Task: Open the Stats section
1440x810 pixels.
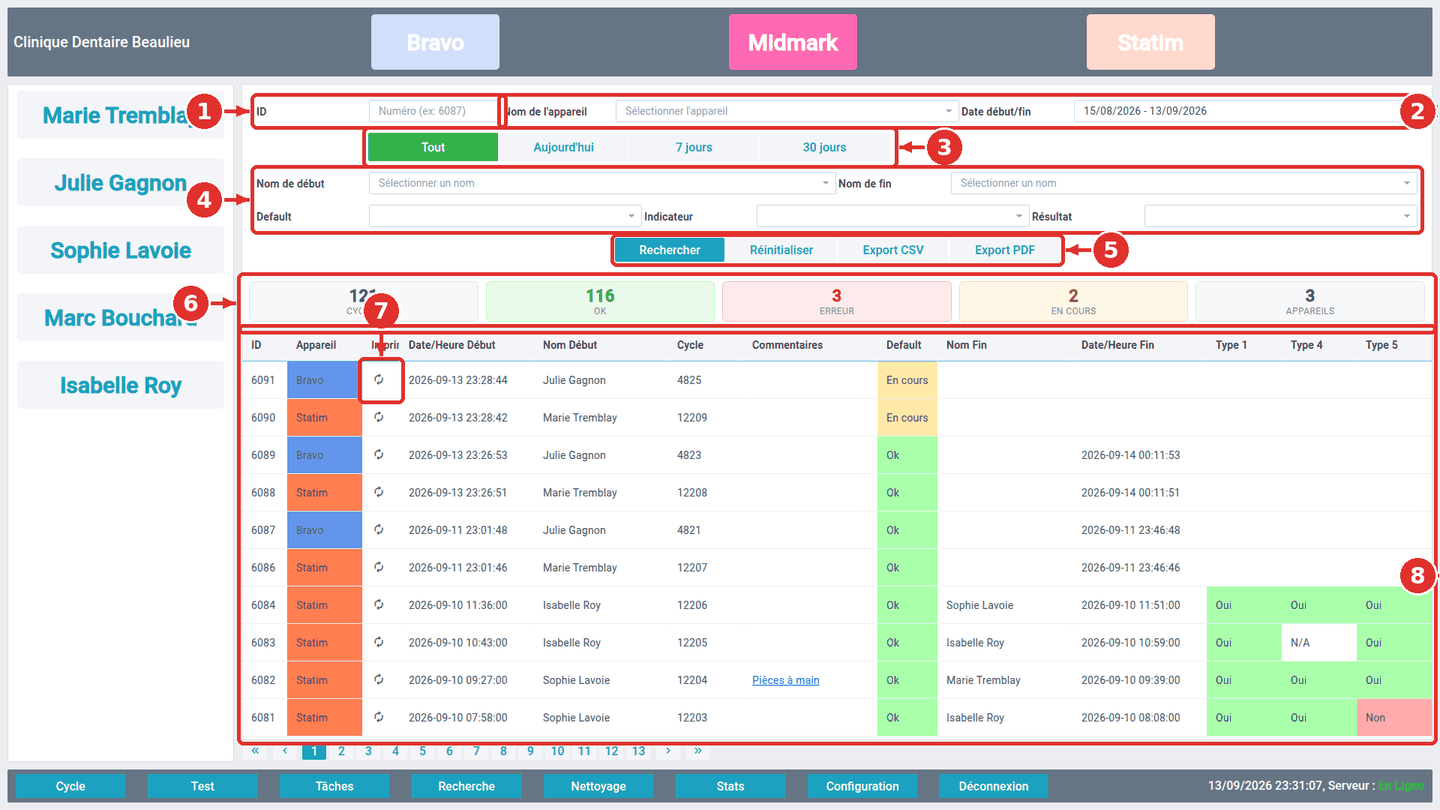Action: (730, 786)
